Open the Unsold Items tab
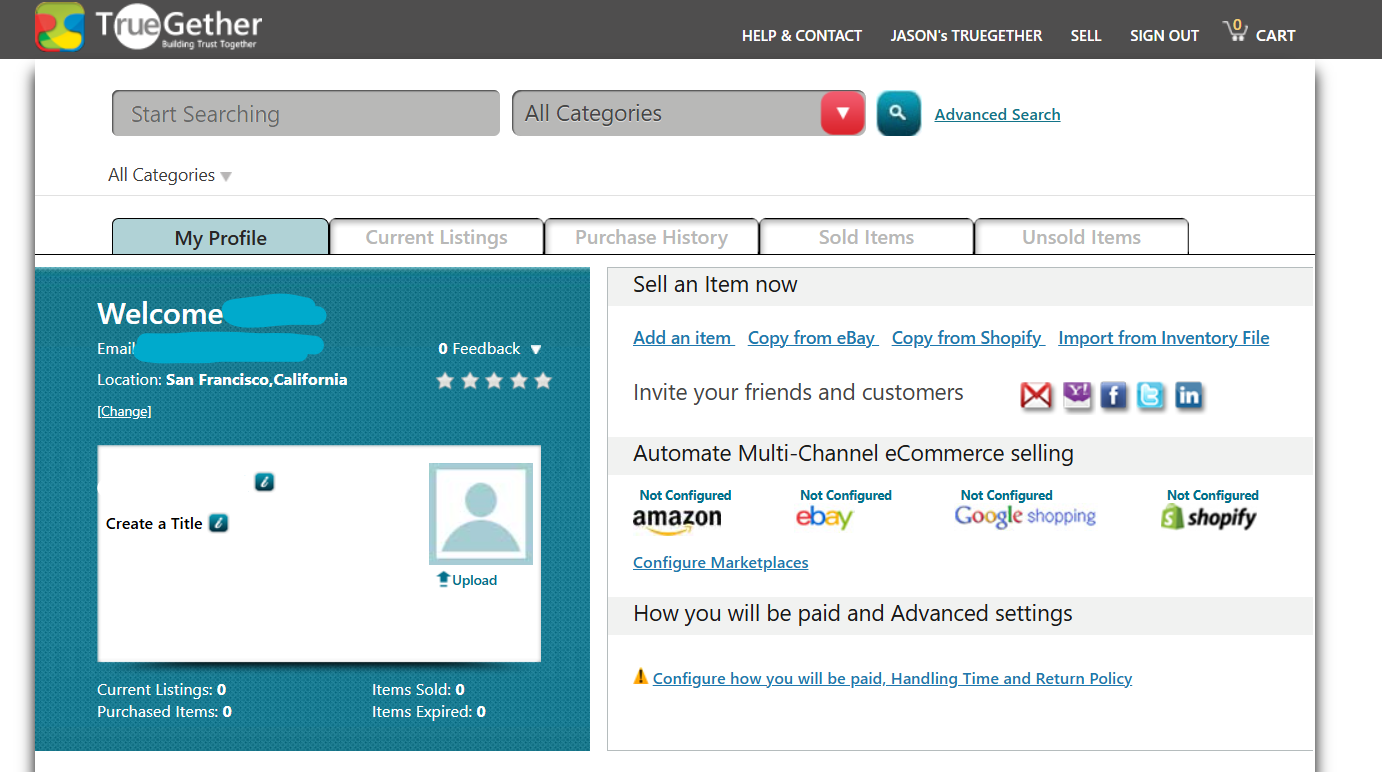 coord(1081,237)
